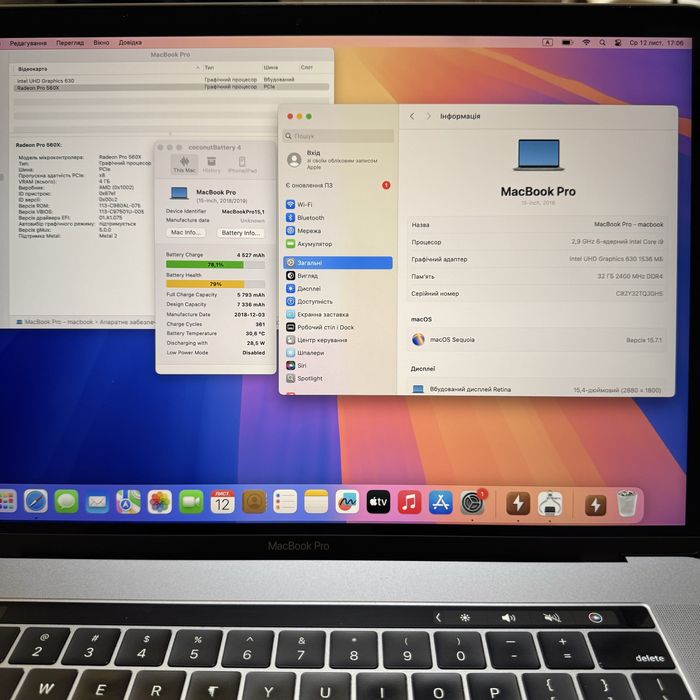
Task: Click the yellow Battery Health progress bar
Action: (216, 284)
